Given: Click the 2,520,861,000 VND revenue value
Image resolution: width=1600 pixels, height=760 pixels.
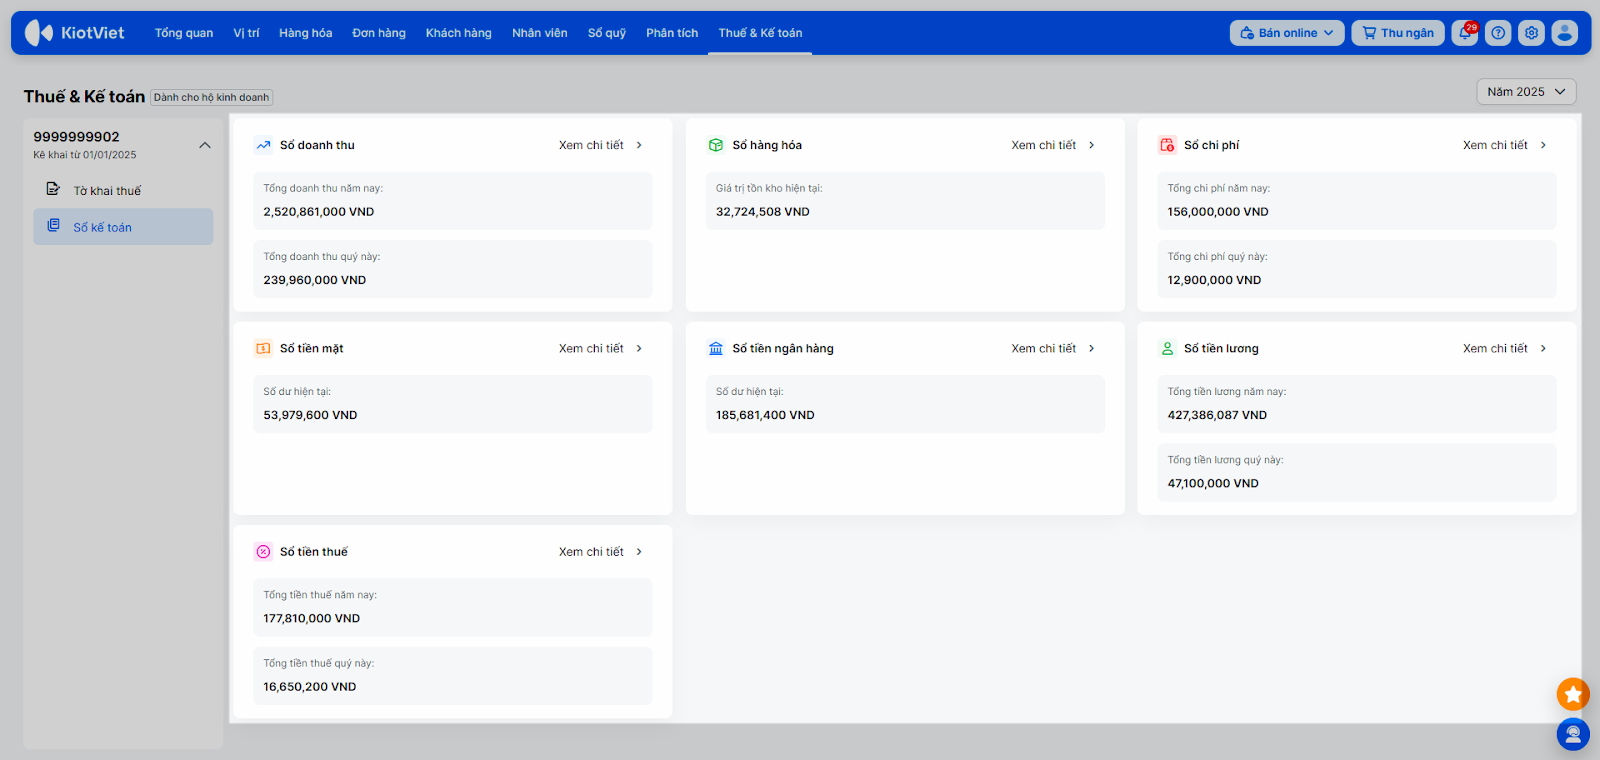Looking at the screenshot, I should pos(319,212).
